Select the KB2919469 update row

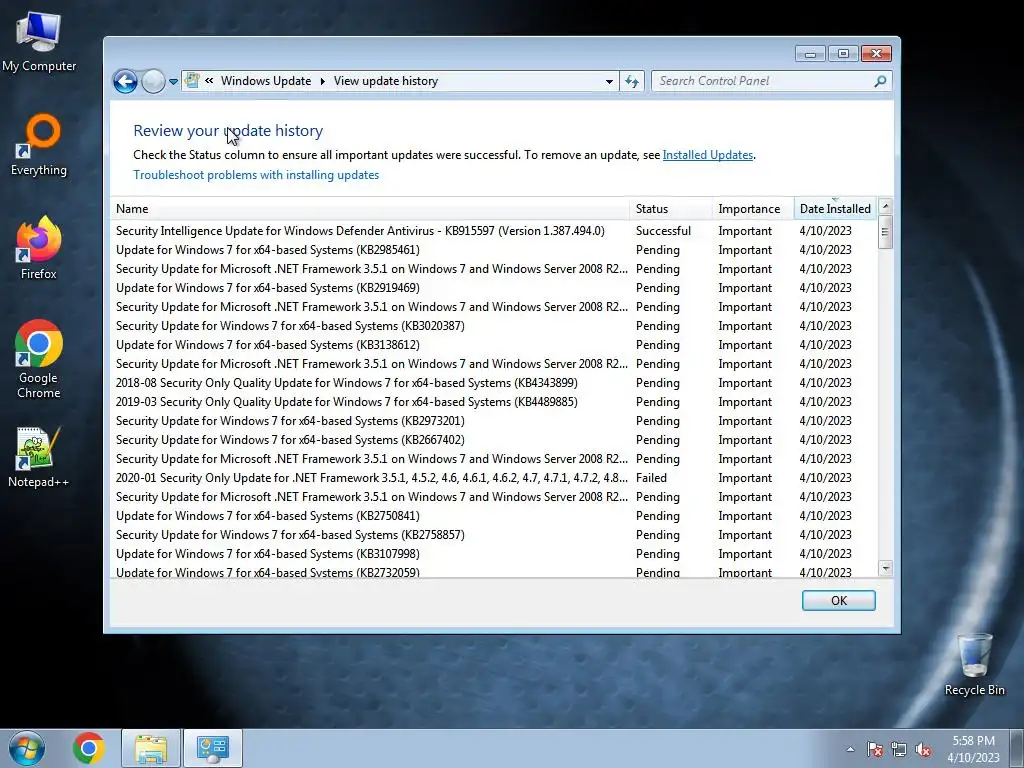494,287
